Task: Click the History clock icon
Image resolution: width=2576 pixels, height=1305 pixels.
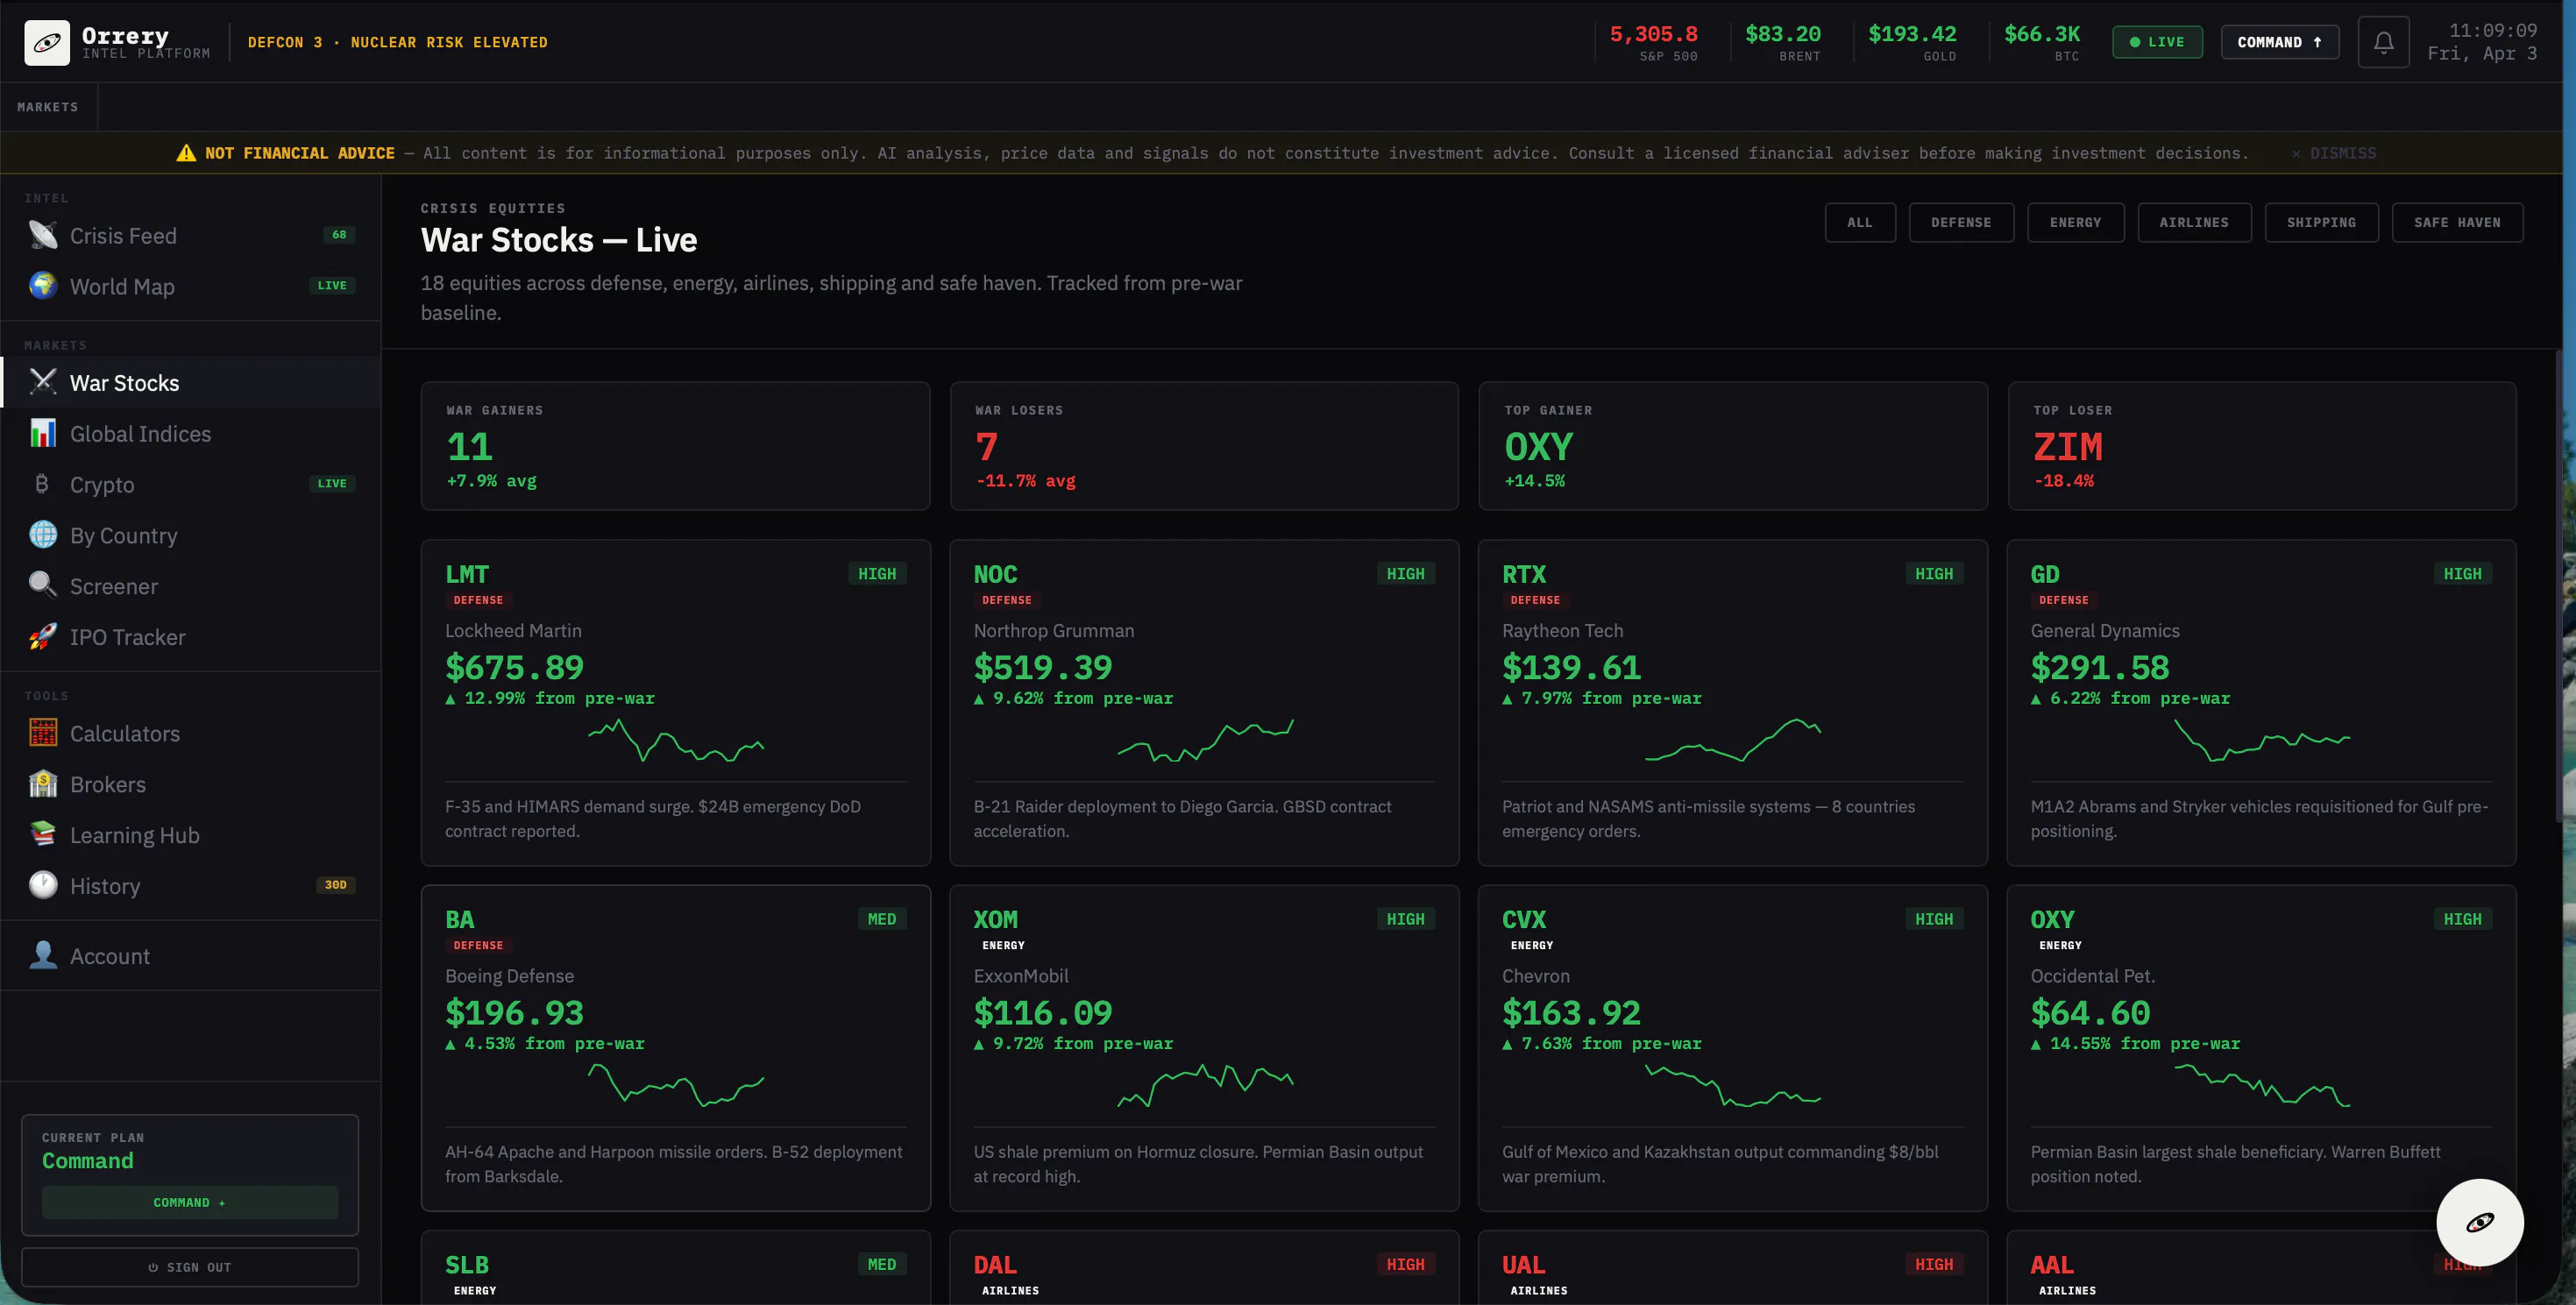Action: pyautogui.click(x=43, y=886)
